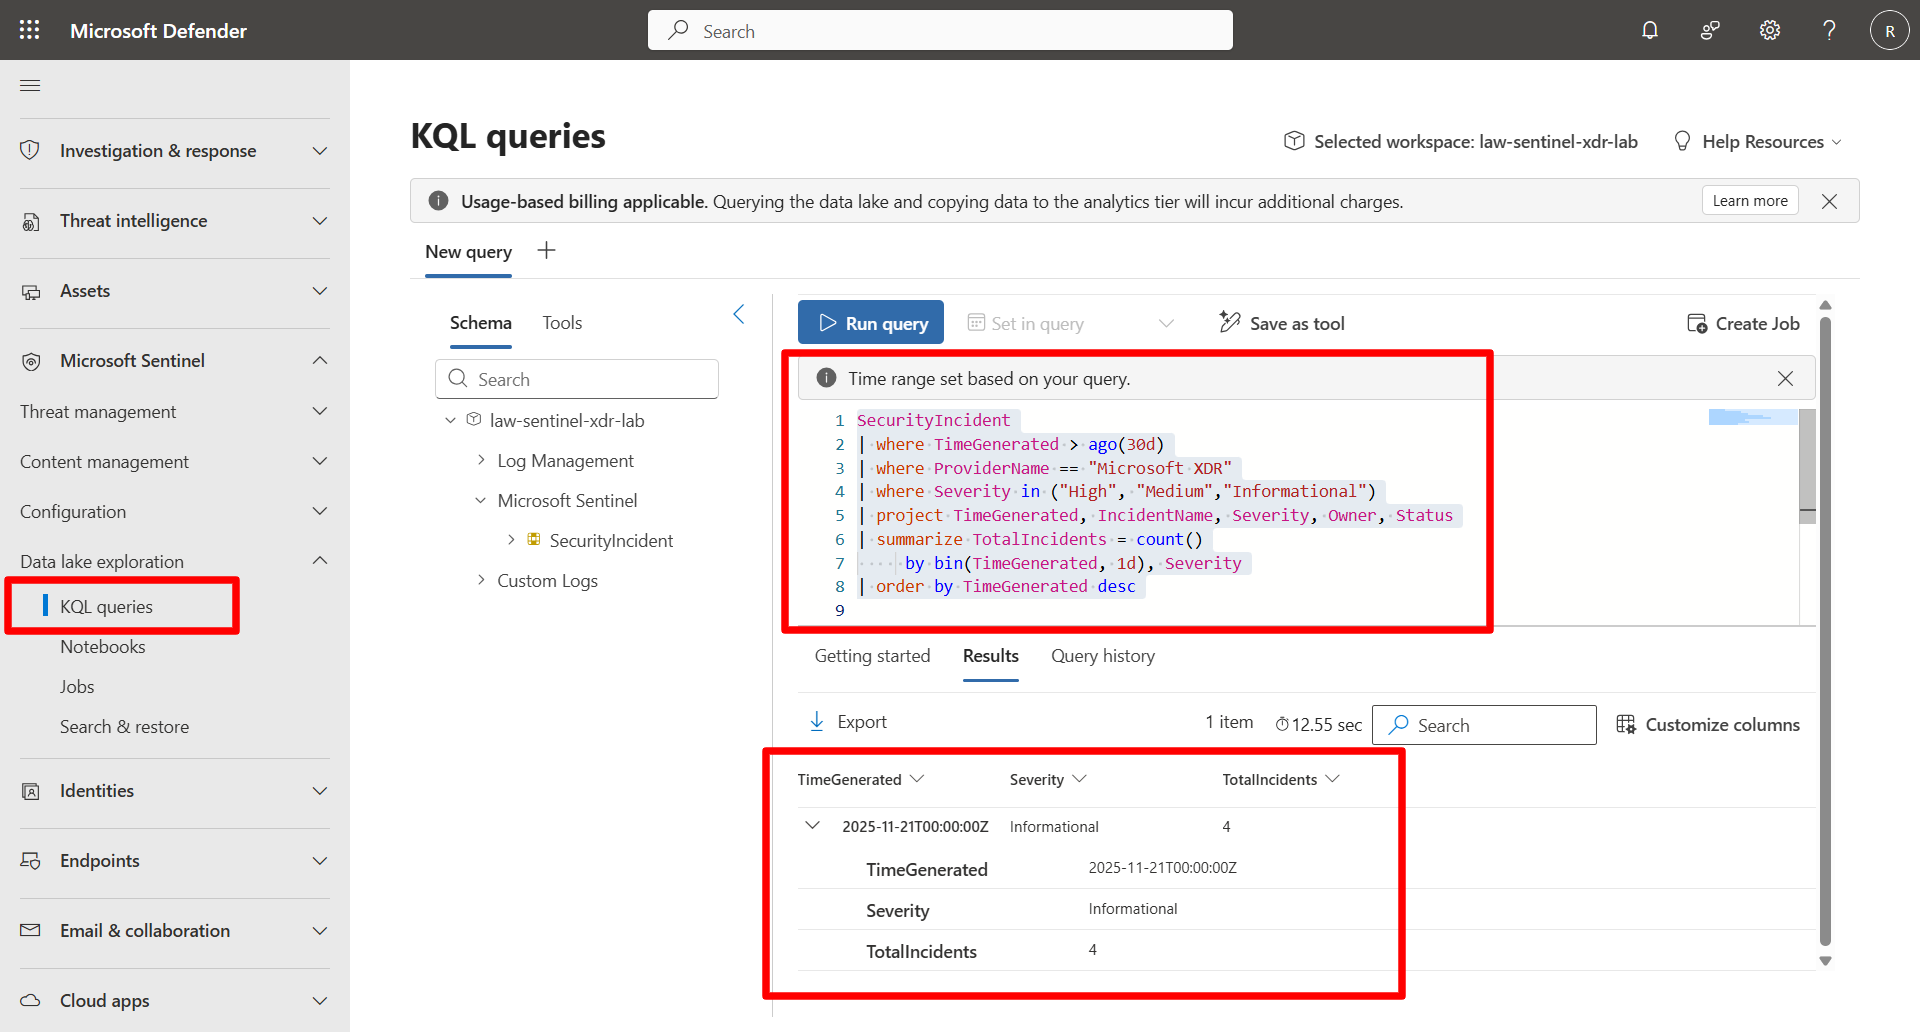Viewport: 1920px width, 1032px height.
Task: Collapse the navigation hamburger menu
Action: click(30, 85)
